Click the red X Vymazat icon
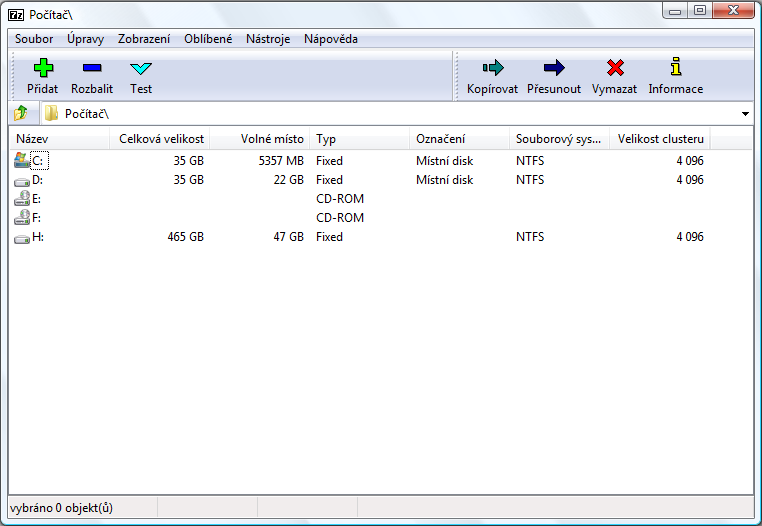This screenshot has height=526, width=762. [615, 68]
